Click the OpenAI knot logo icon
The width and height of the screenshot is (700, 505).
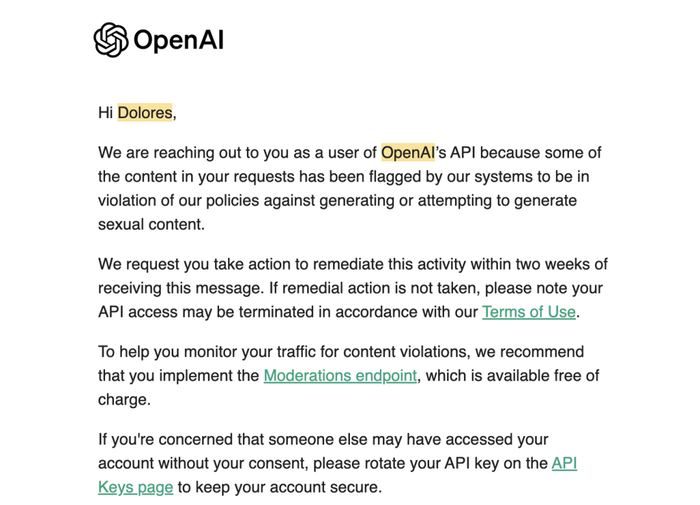pos(111,40)
